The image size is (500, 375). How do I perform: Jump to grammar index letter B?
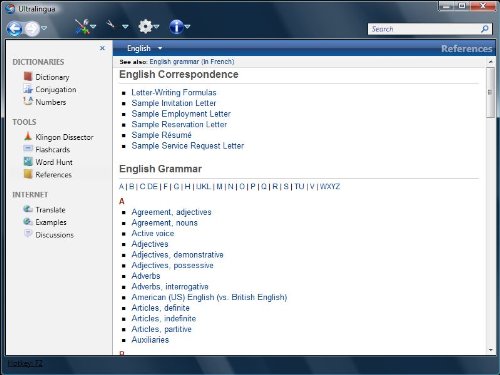coord(132,186)
